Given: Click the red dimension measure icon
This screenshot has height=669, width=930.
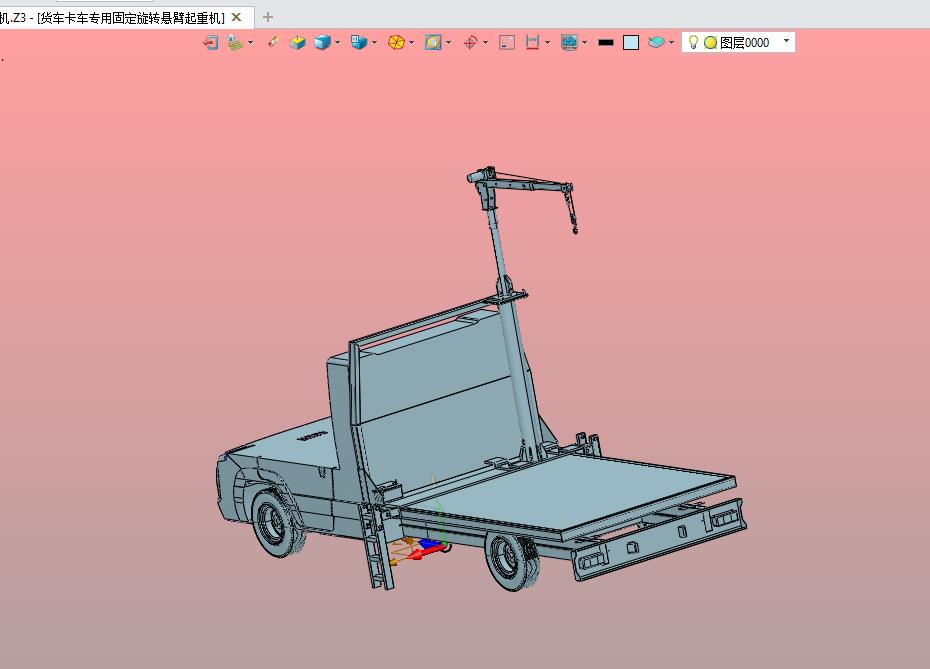Looking at the screenshot, I should point(533,42).
